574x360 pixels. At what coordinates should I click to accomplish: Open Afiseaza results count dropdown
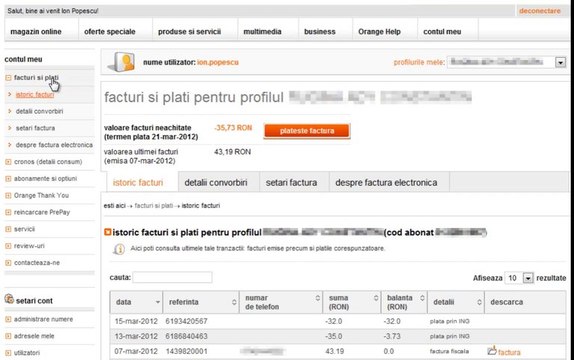pos(528,278)
